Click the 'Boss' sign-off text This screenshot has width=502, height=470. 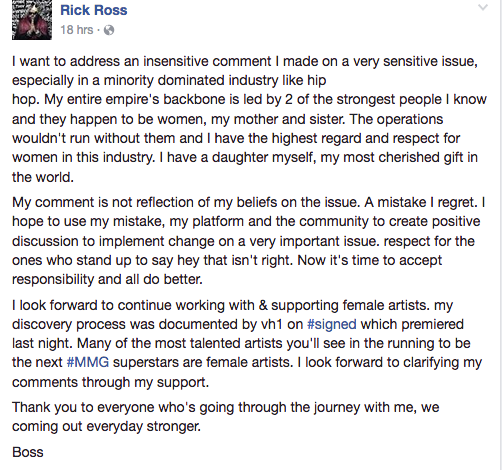point(28,452)
